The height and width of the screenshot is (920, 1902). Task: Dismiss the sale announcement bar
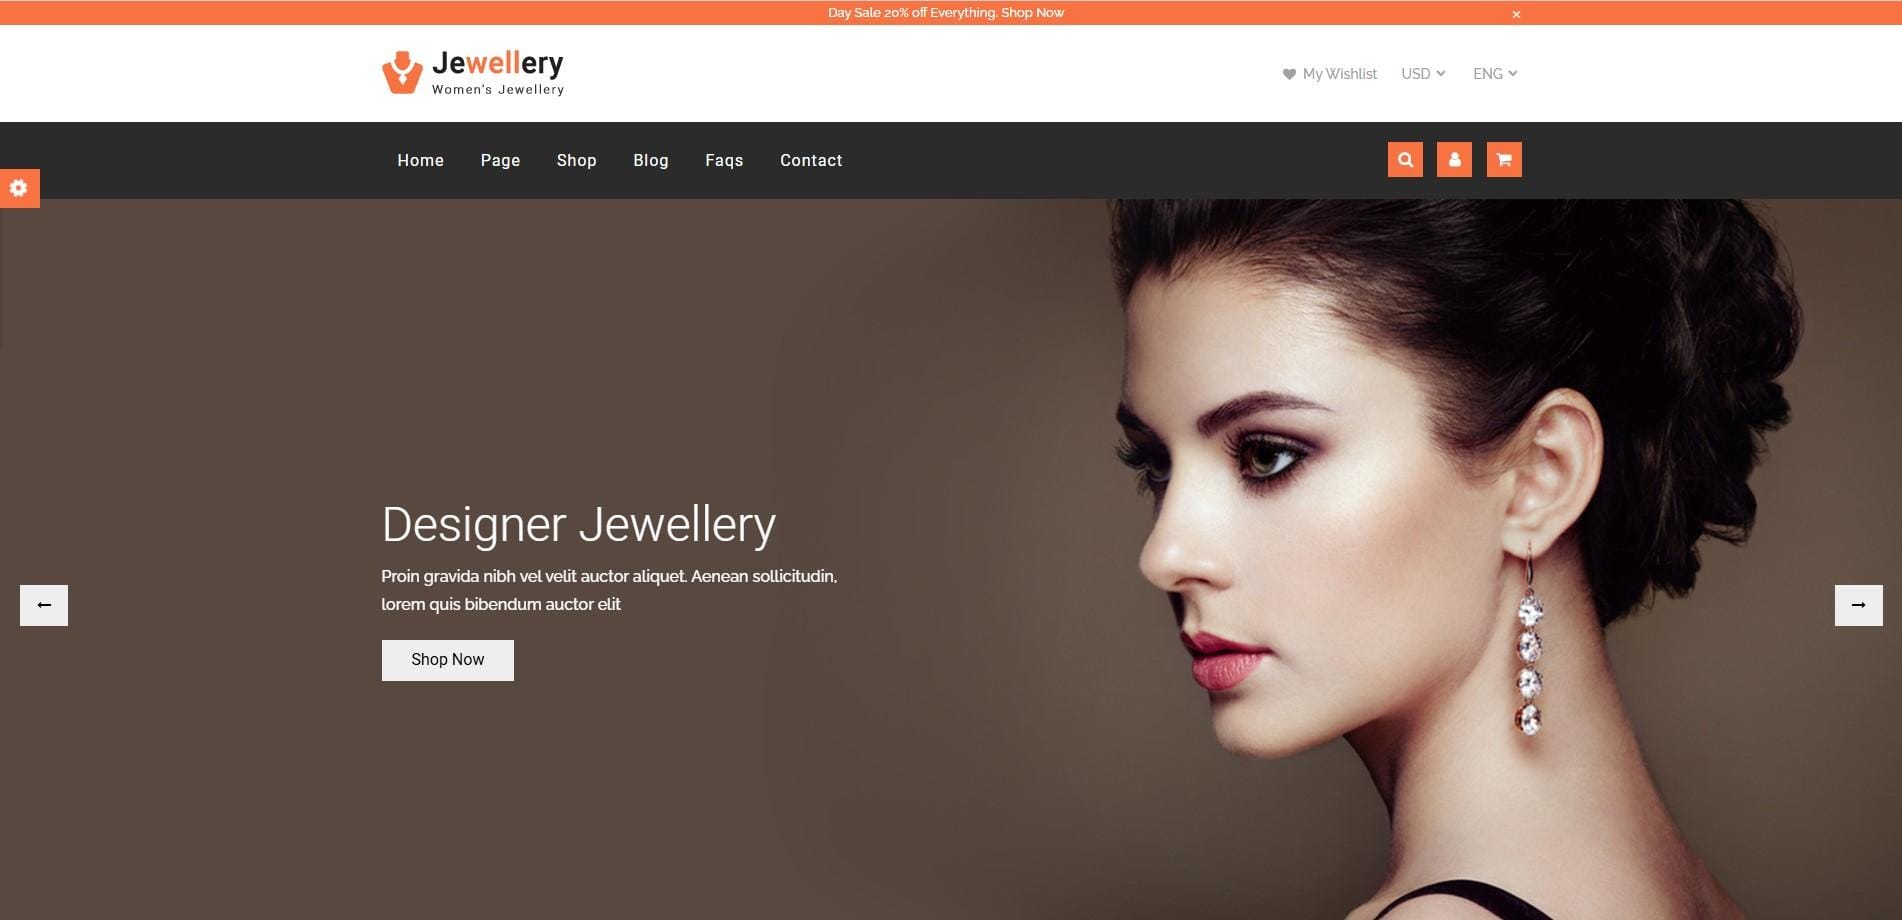tap(1516, 14)
